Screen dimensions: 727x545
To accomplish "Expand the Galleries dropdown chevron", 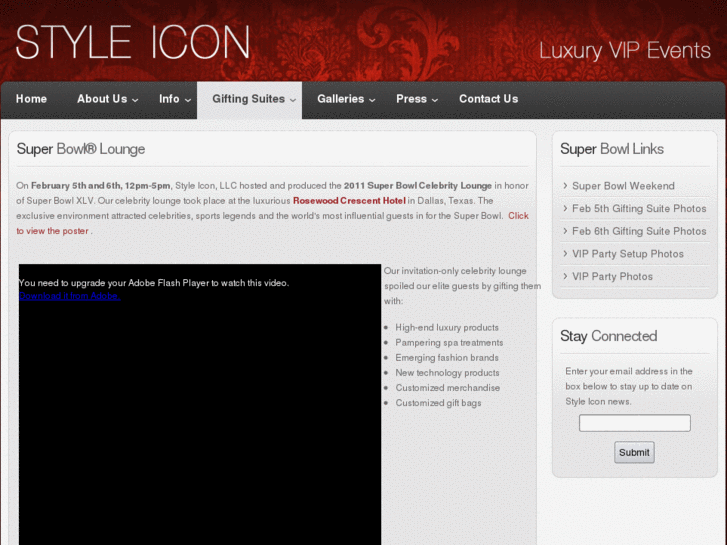I will click(x=372, y=100).
